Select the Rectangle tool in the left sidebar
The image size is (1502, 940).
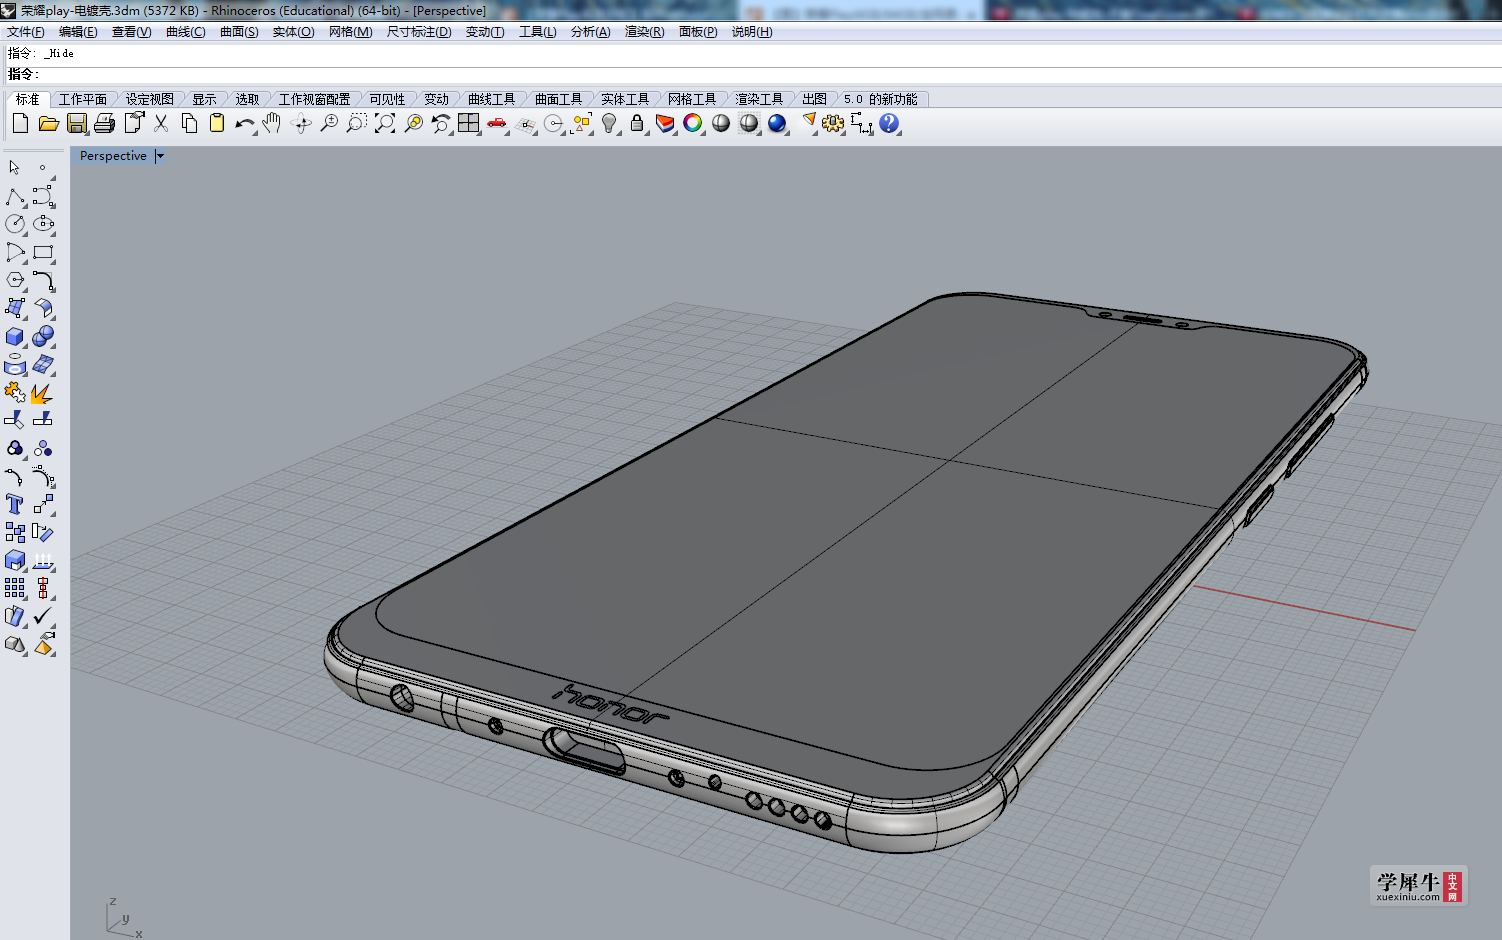point(43,252)
